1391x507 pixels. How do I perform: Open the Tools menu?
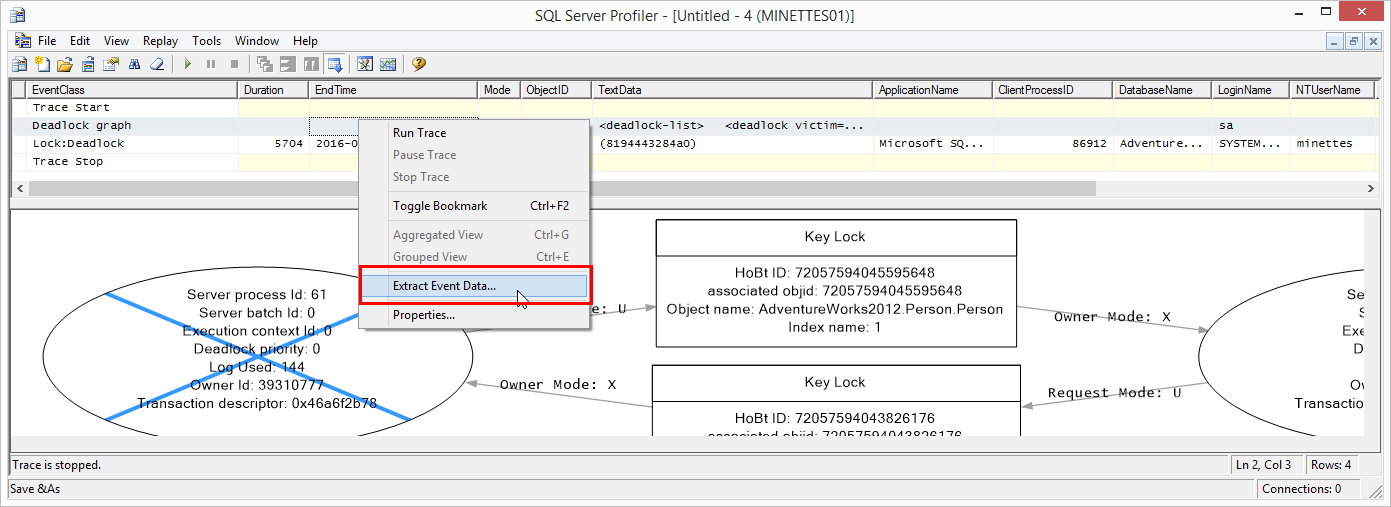206,41
